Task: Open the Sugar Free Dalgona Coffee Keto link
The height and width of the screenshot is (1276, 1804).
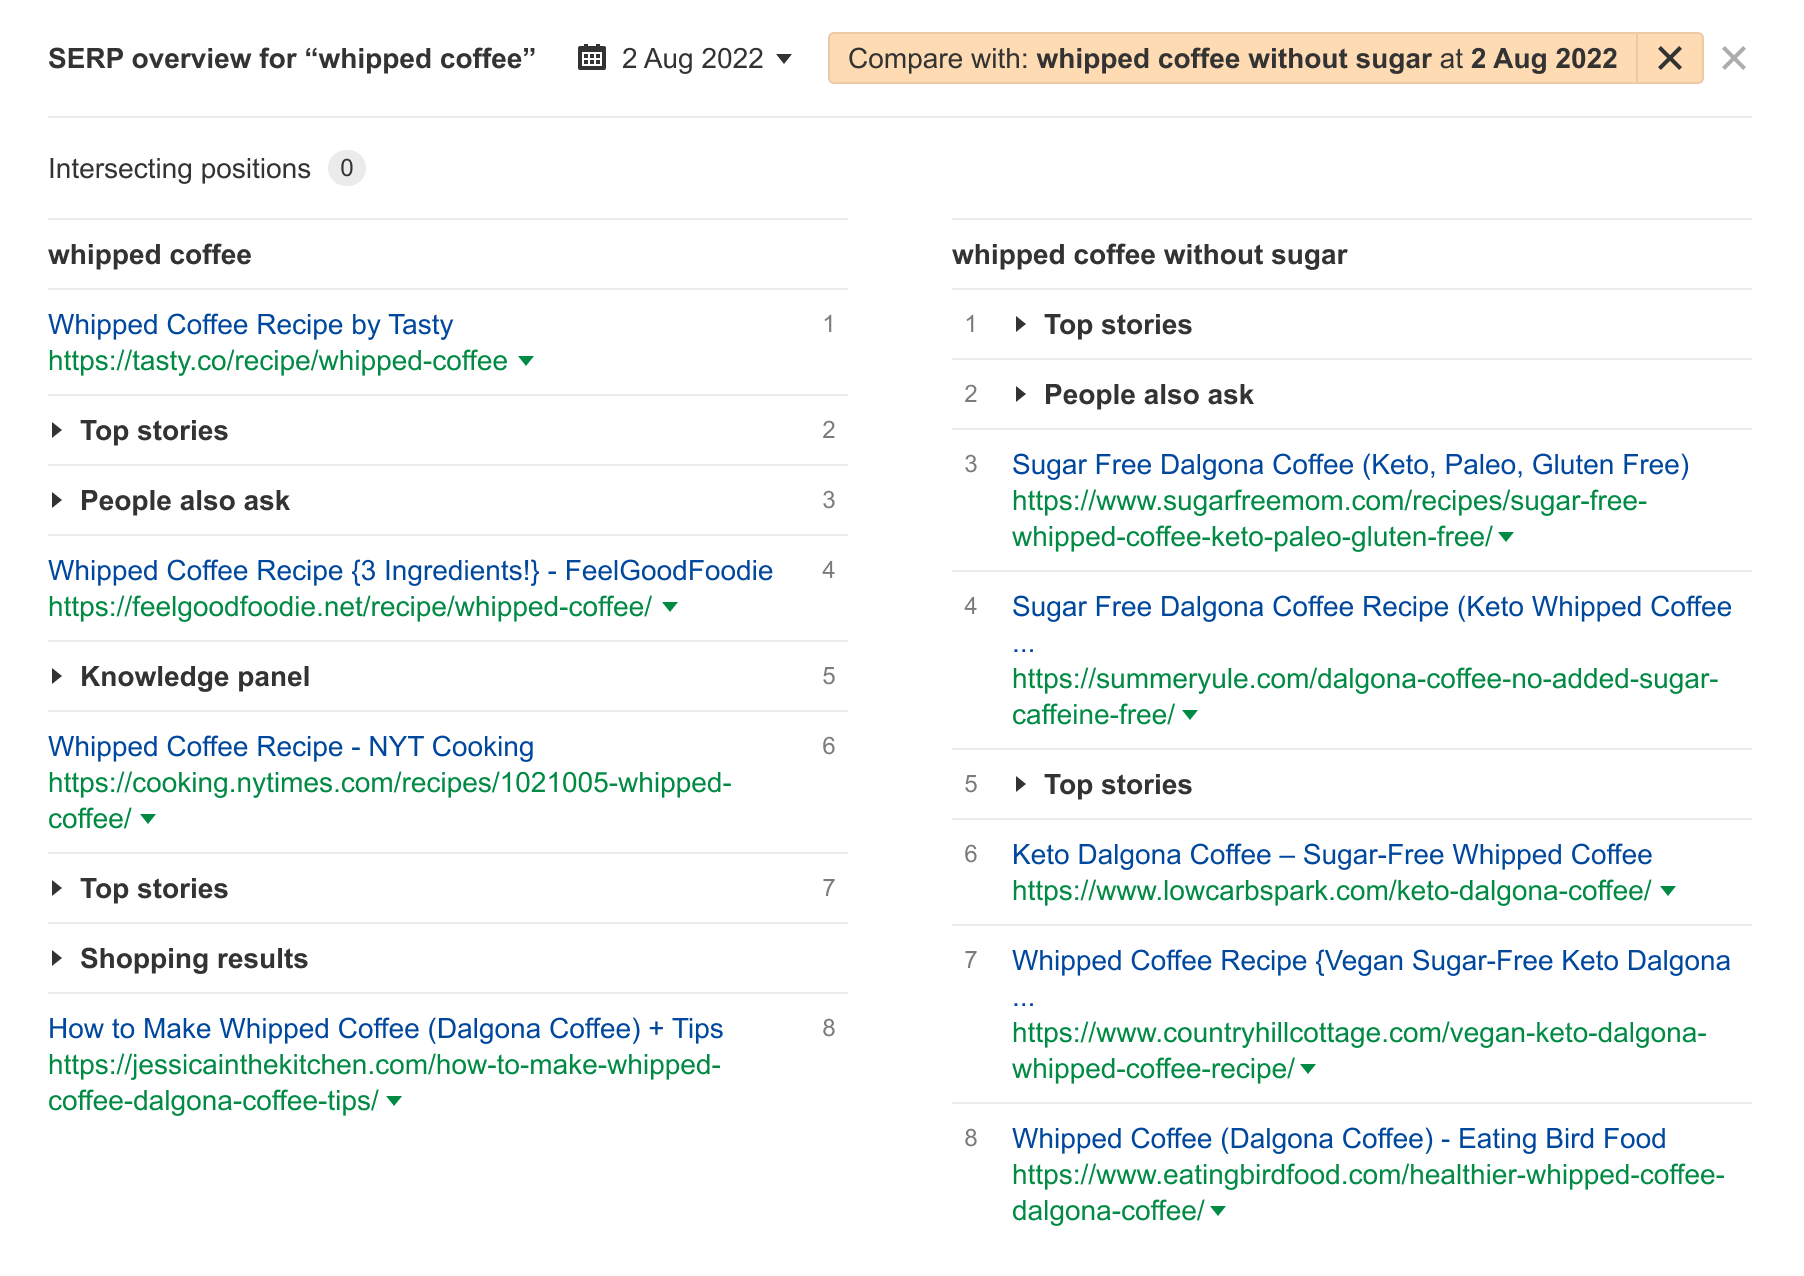Action: pyautogui.click(x=1350, y=464)
